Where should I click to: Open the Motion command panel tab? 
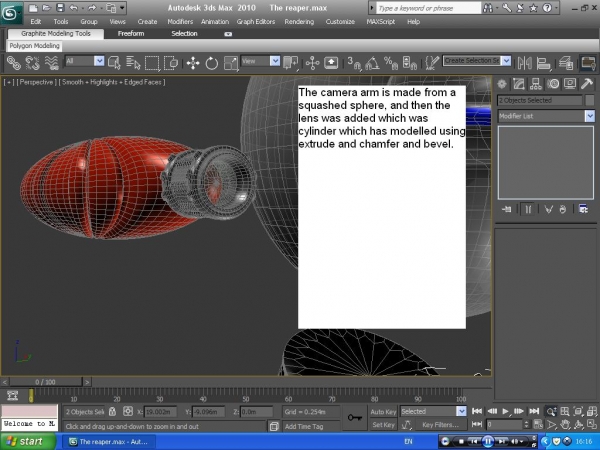coord(553,84)
